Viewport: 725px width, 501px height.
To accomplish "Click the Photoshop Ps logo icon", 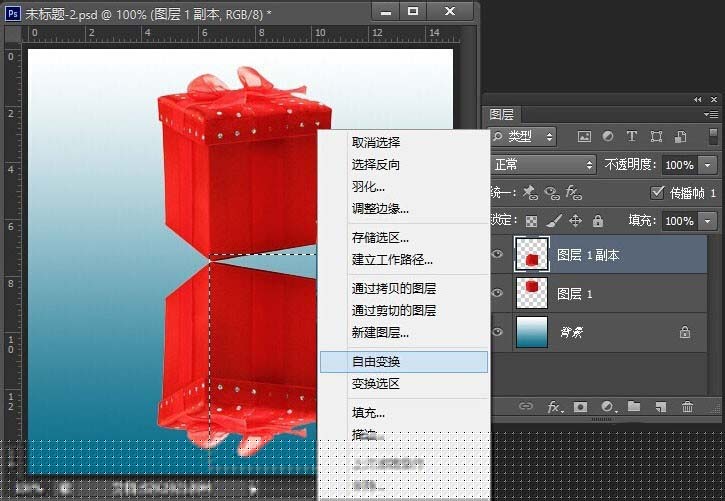I will click(x=12, y=13).
